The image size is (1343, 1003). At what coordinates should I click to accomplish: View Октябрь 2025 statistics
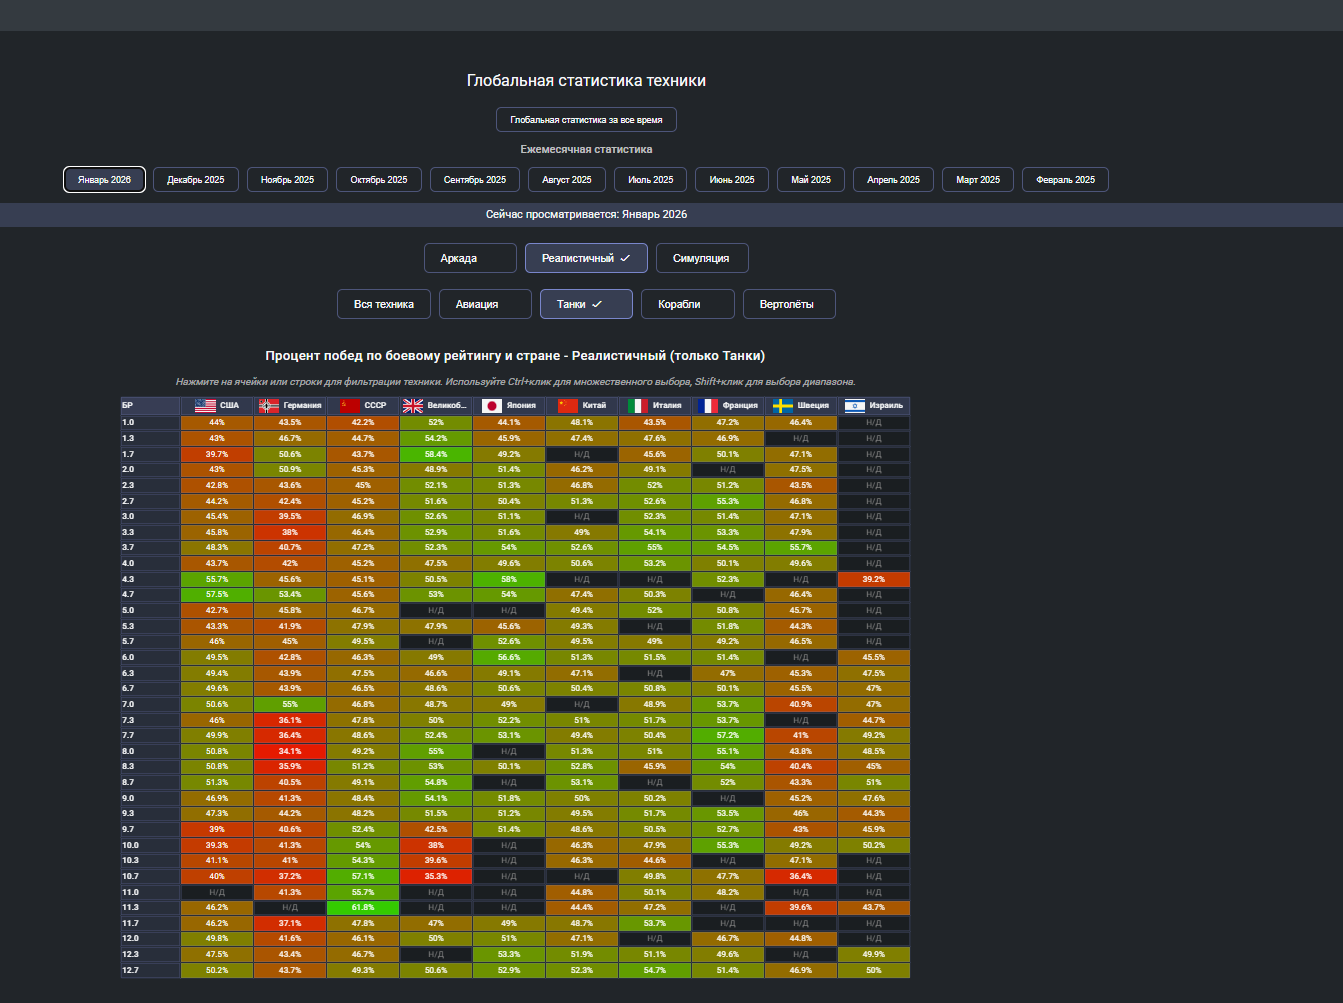point(379,180)
